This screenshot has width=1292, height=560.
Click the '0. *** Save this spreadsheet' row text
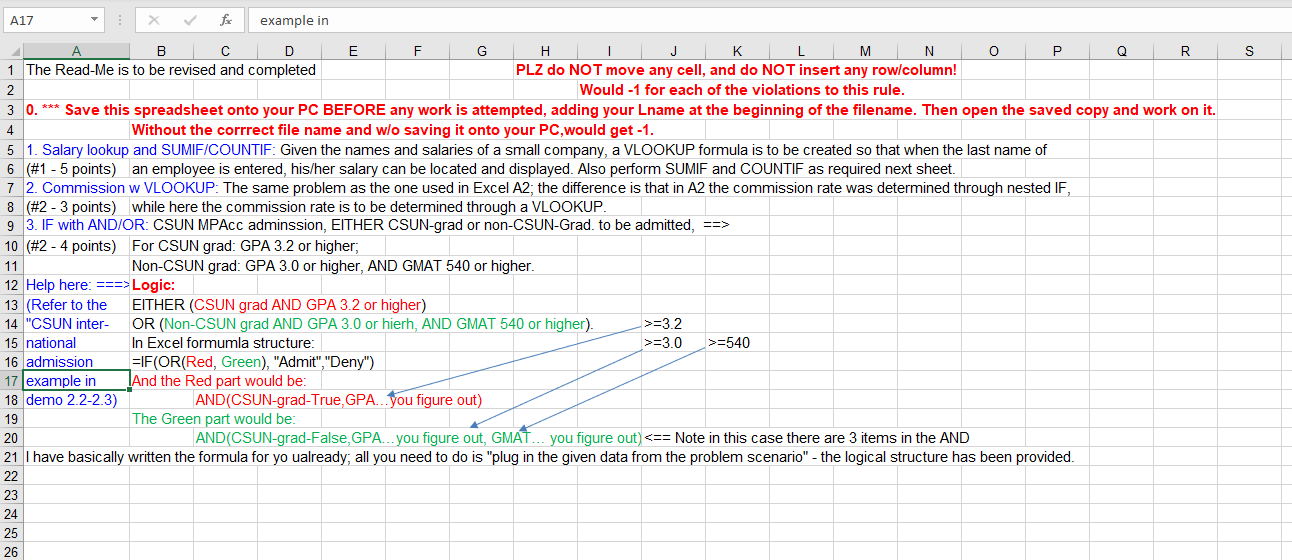point(621,110)
